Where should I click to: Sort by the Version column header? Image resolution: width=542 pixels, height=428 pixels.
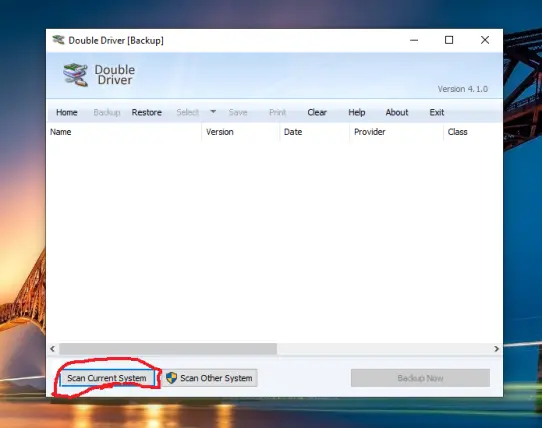pos(241,132)
